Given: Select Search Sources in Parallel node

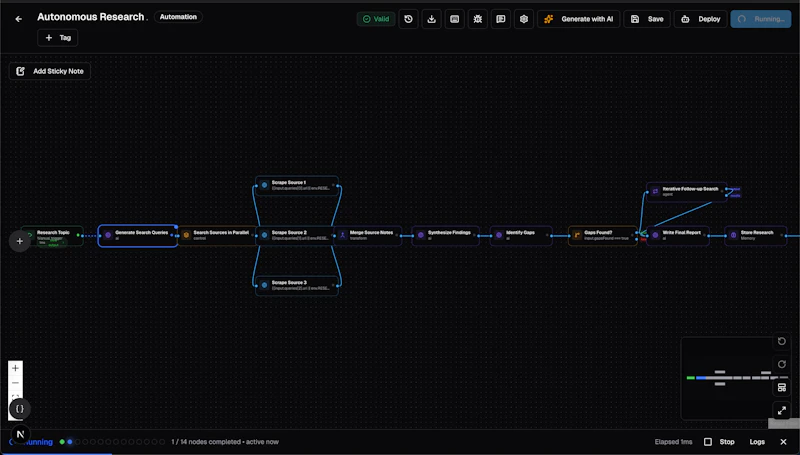Looking at the screenshot, I should point(217,235).
